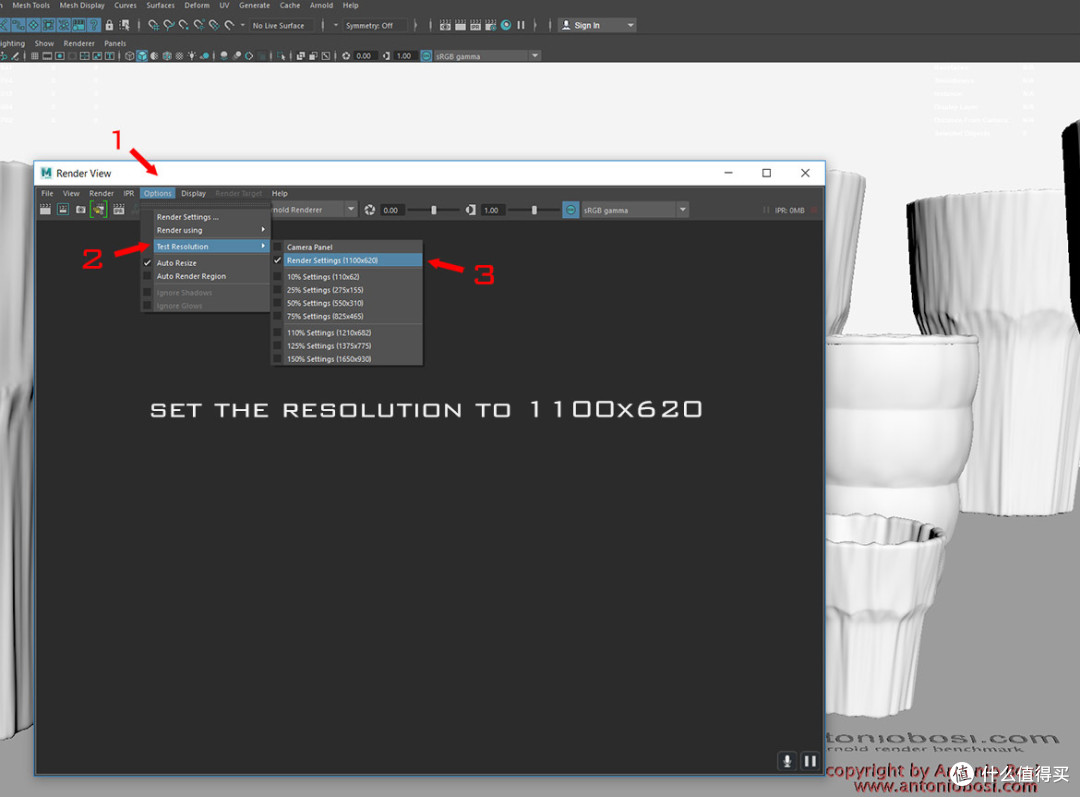Image resolution: width=1080 pixels, height=797 pixels.
Task: Click the microphone icon at Render View bottom
Action: (x=787, y=761)
